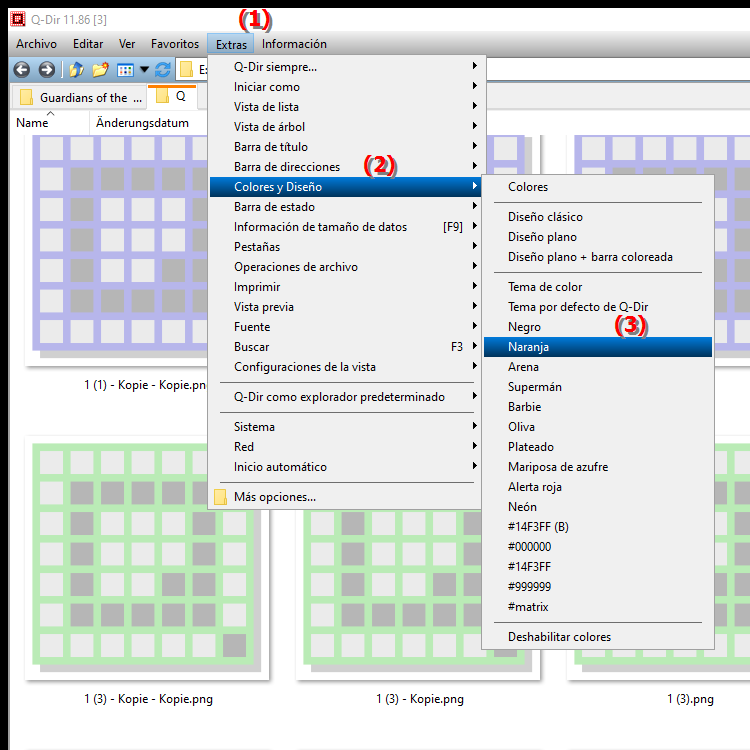Sort by Änderungsdatum column header
The image size is (750, 750).
coord(142,123)
